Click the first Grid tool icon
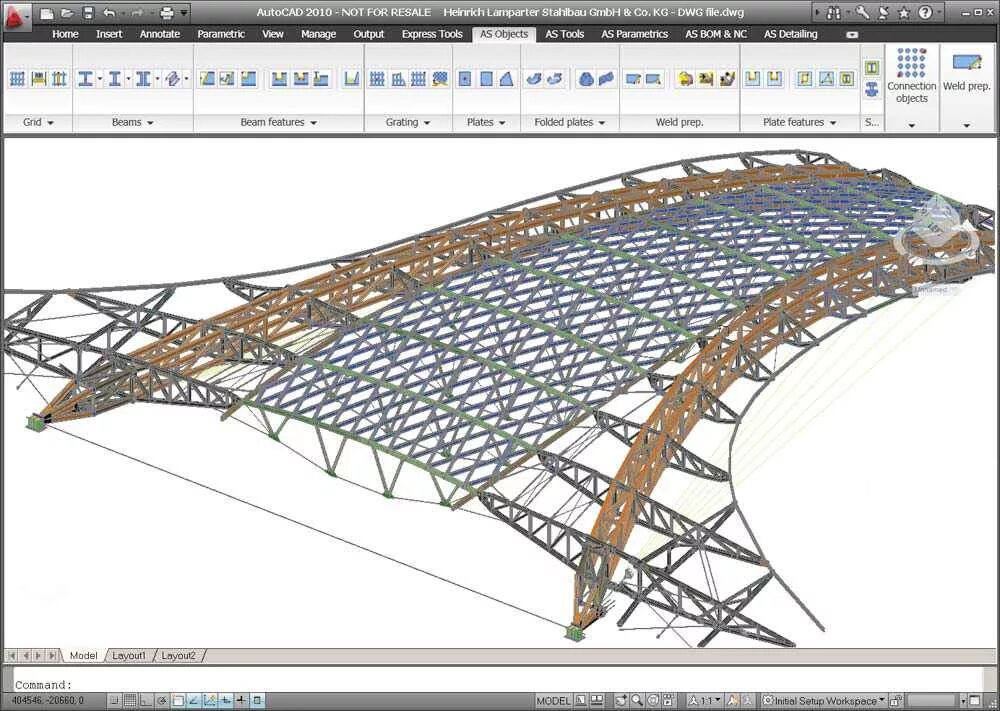This screenshot has width=1000, height=711. click(x=17, y=78)
